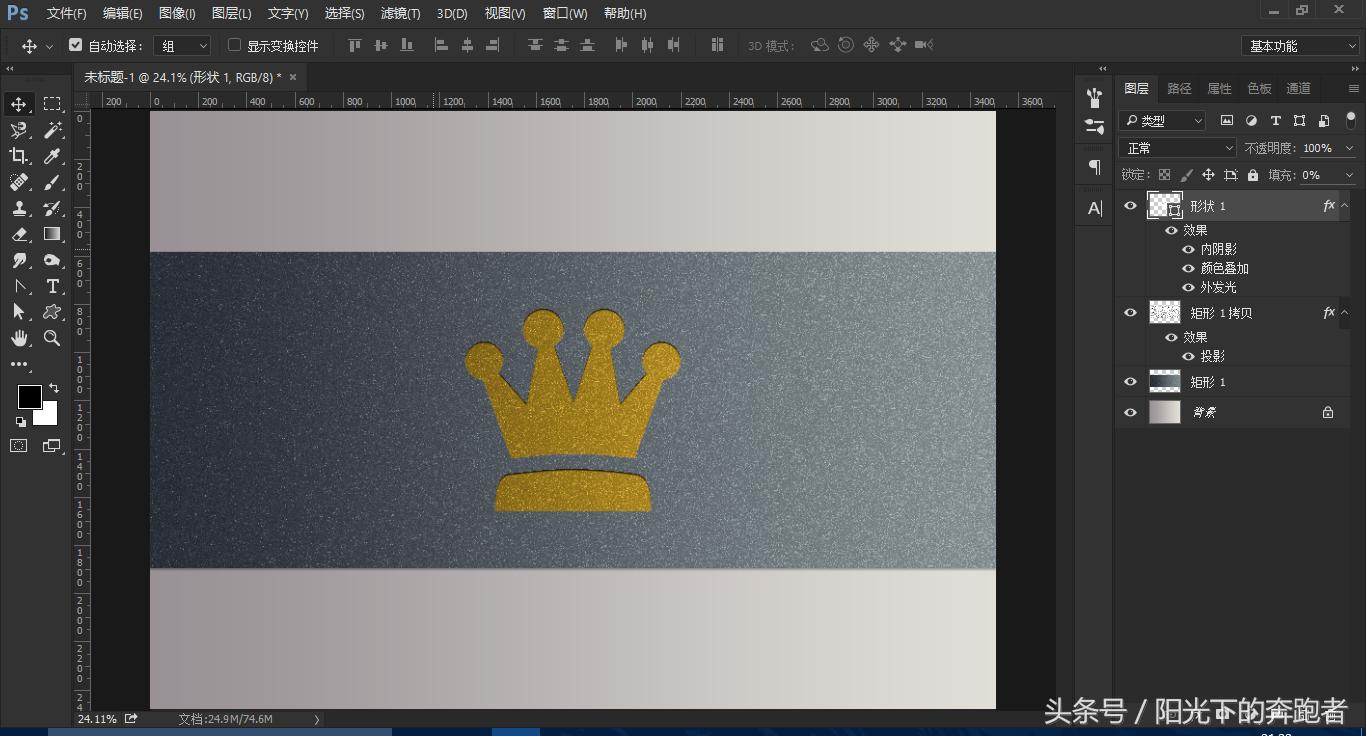Switch to the 通道 tab
The width and height of the screenshot is (1366, 736).
pos(1298,89)
